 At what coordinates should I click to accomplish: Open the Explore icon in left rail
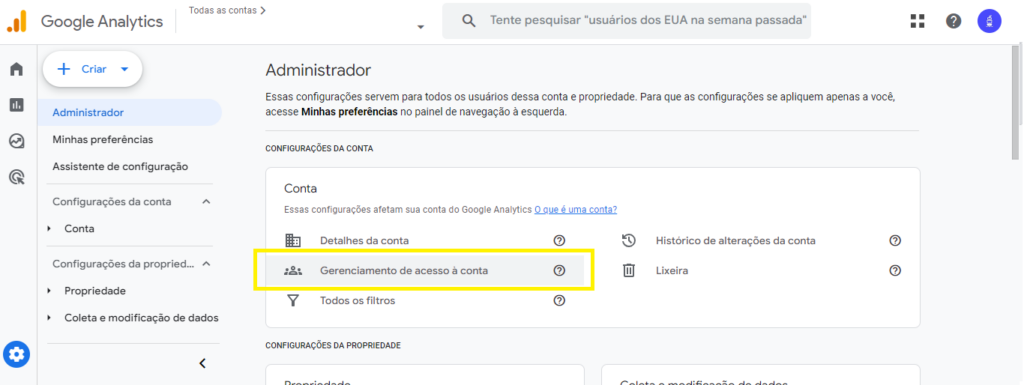click(16, 140)
